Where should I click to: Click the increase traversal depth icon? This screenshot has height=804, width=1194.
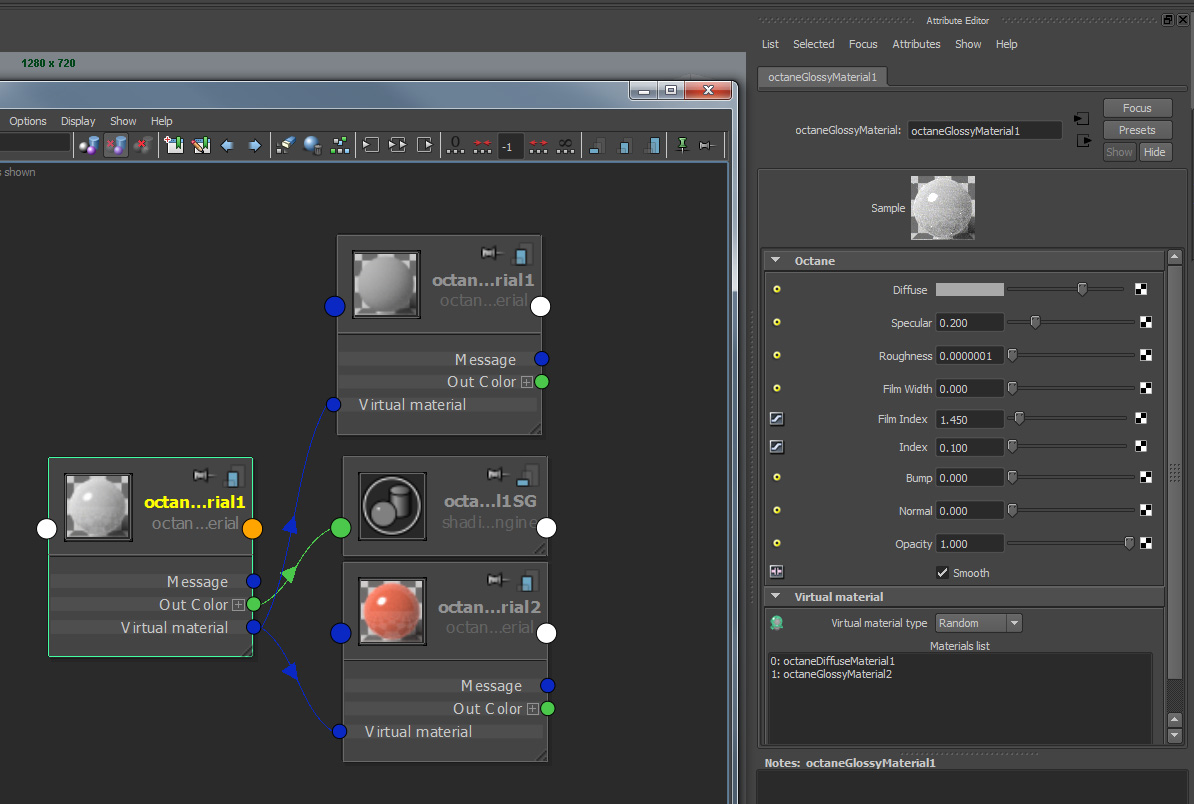[538, 145]
